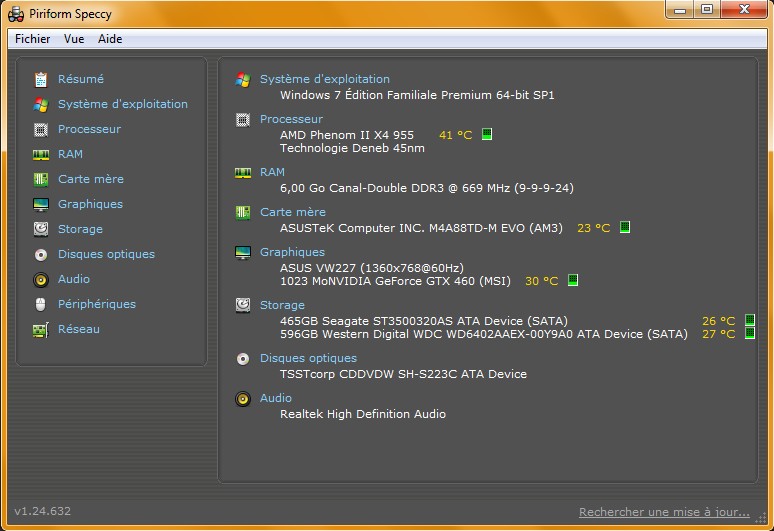This screenshot has height=531, width=774.
Task: Open Carte mère via its sidebar icon
Action: tap(41, 179)
